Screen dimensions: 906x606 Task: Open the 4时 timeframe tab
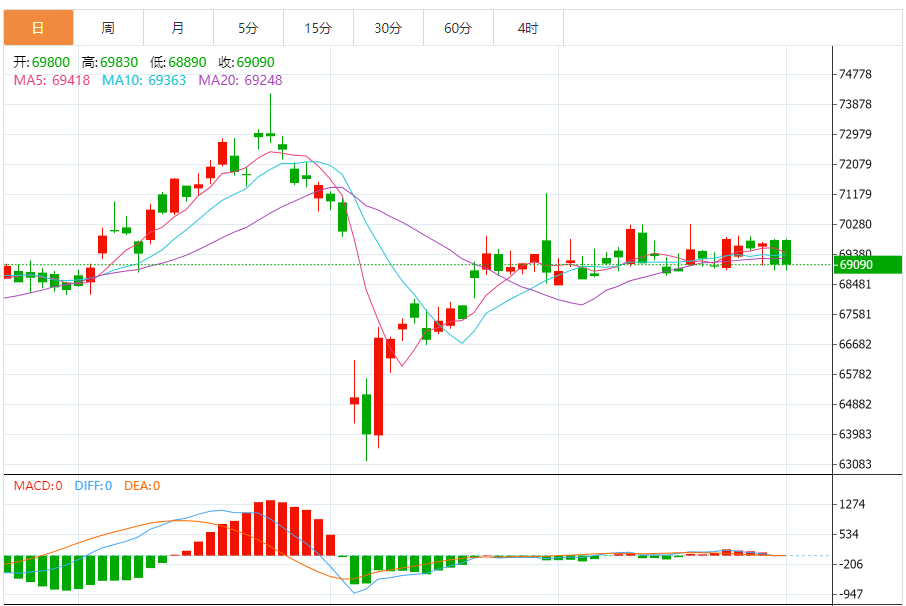click(x=528, y=28)
